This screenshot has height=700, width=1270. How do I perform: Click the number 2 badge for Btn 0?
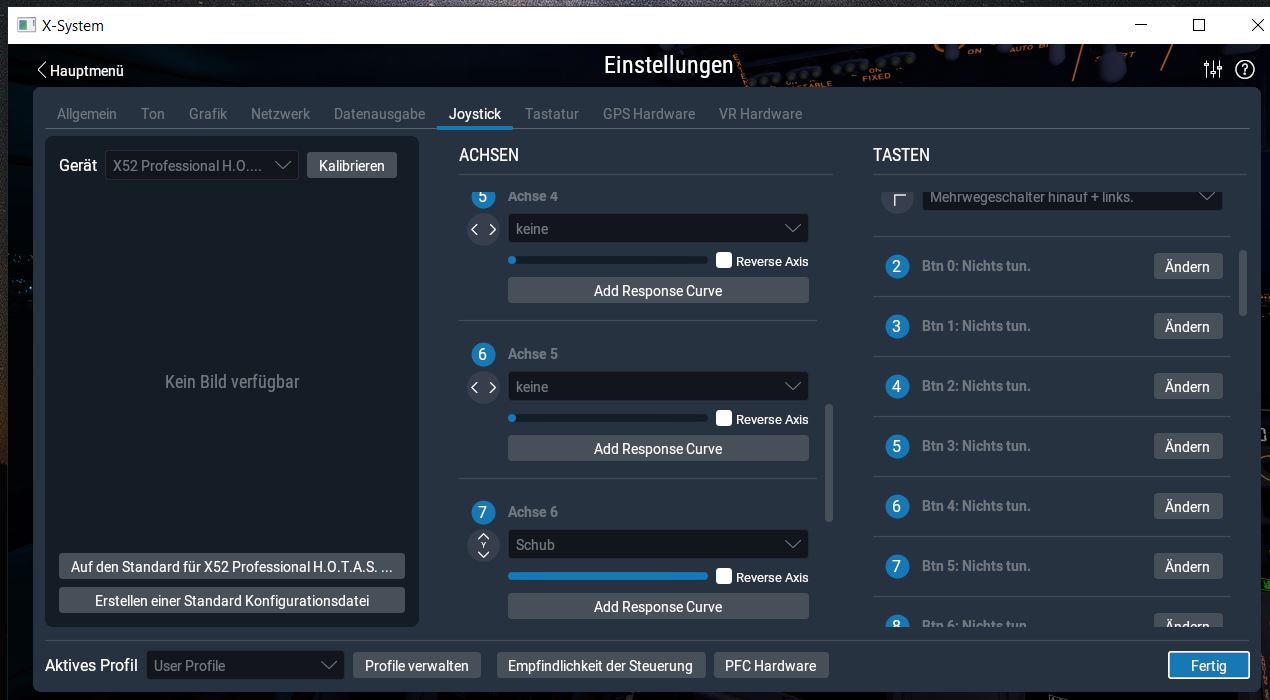coord(896,266)
